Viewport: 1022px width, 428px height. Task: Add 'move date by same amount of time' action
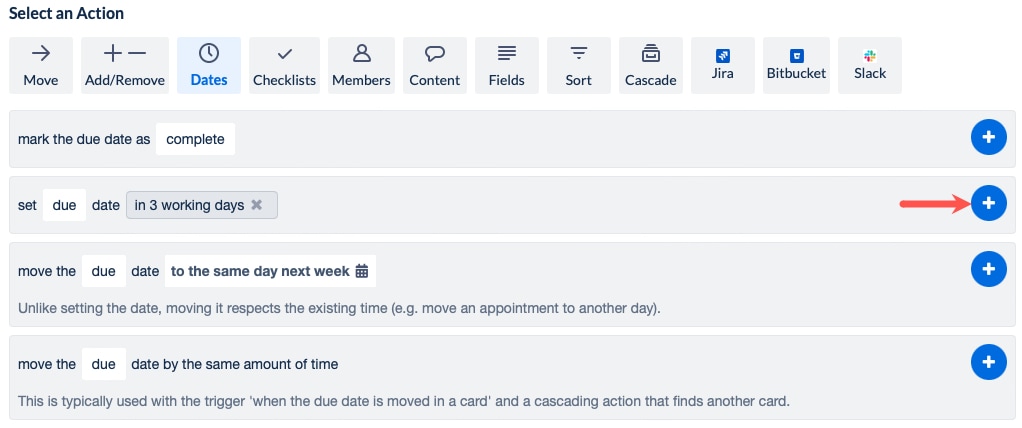pos(988,361)
